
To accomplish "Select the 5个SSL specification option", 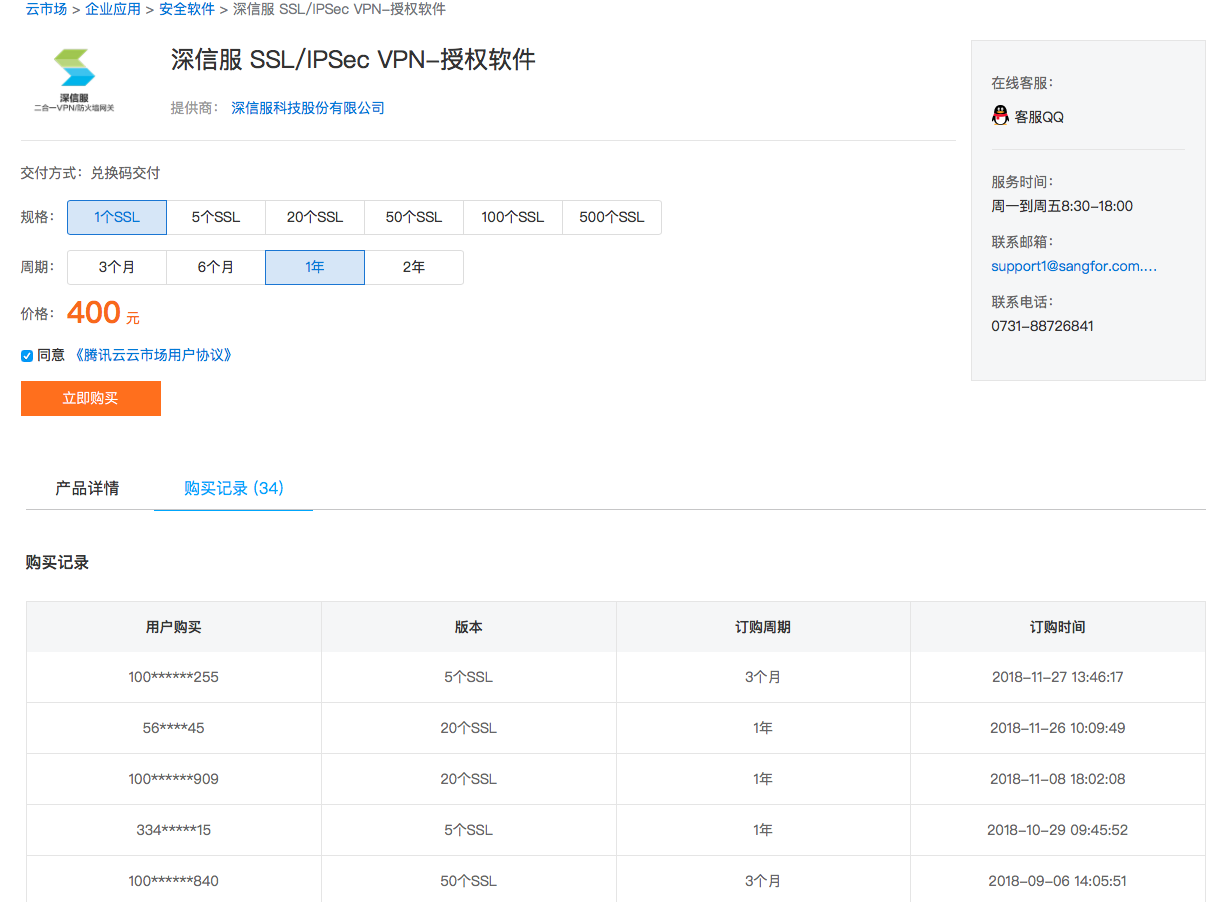I will pos(216,217).
